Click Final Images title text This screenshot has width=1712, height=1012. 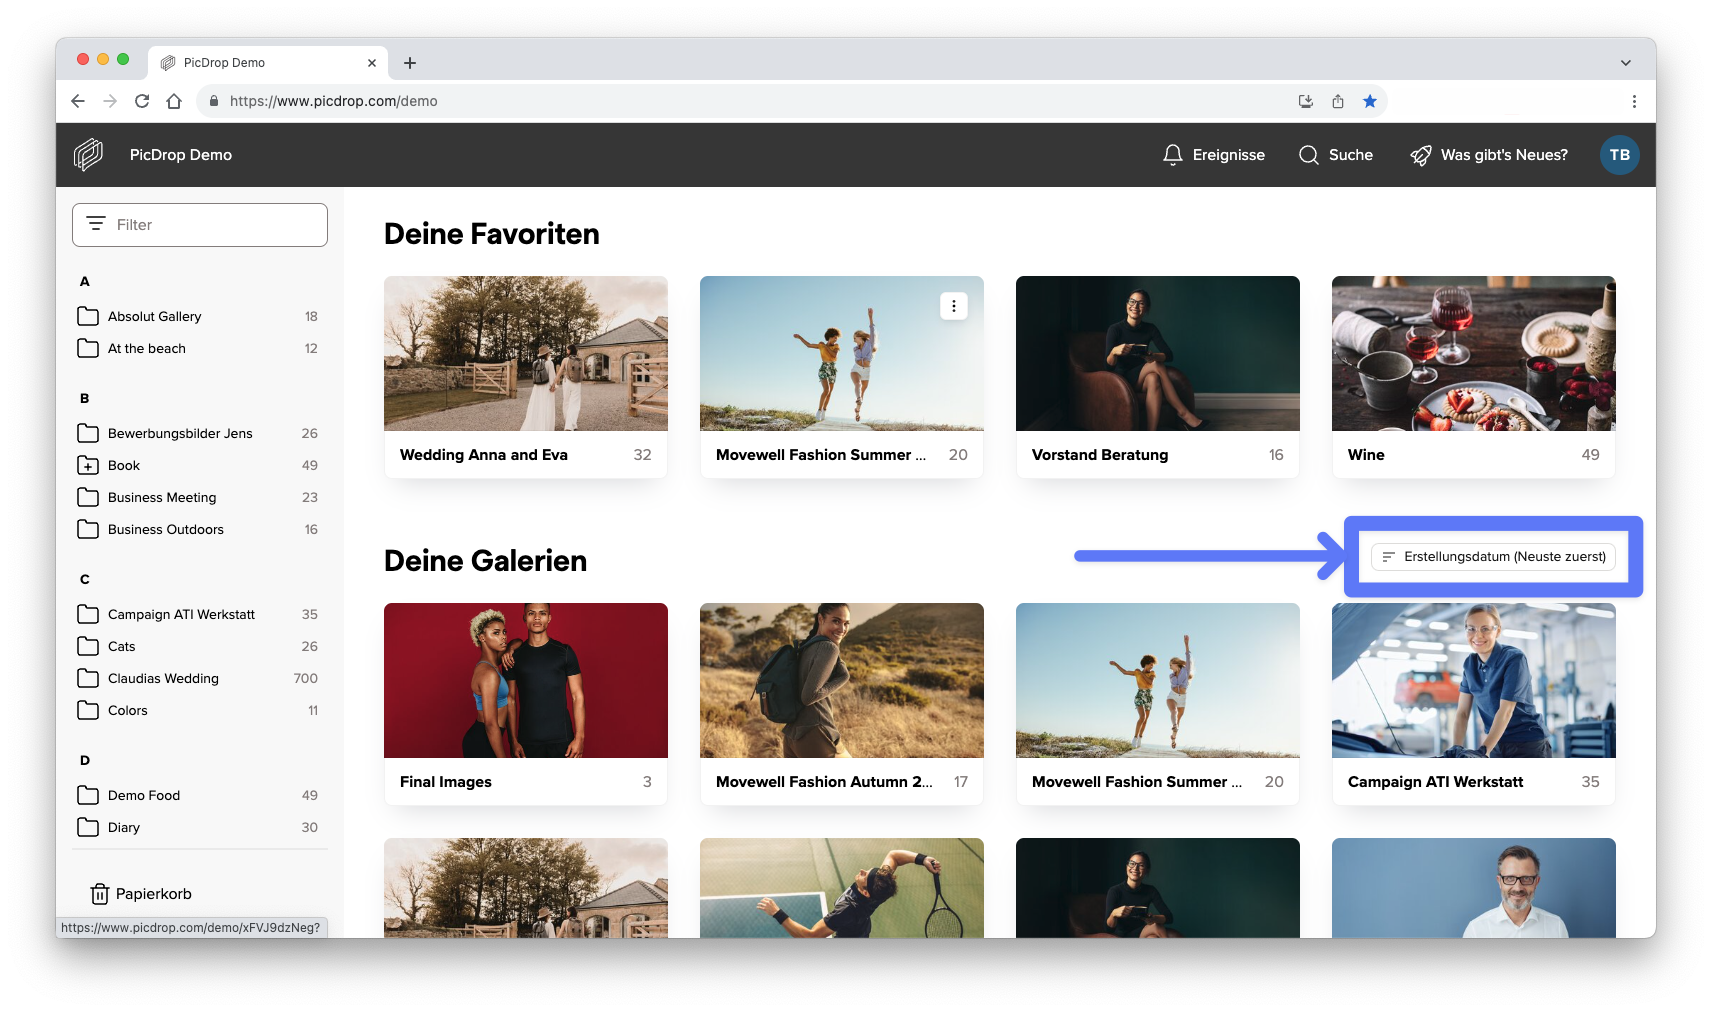coord(446,782)
